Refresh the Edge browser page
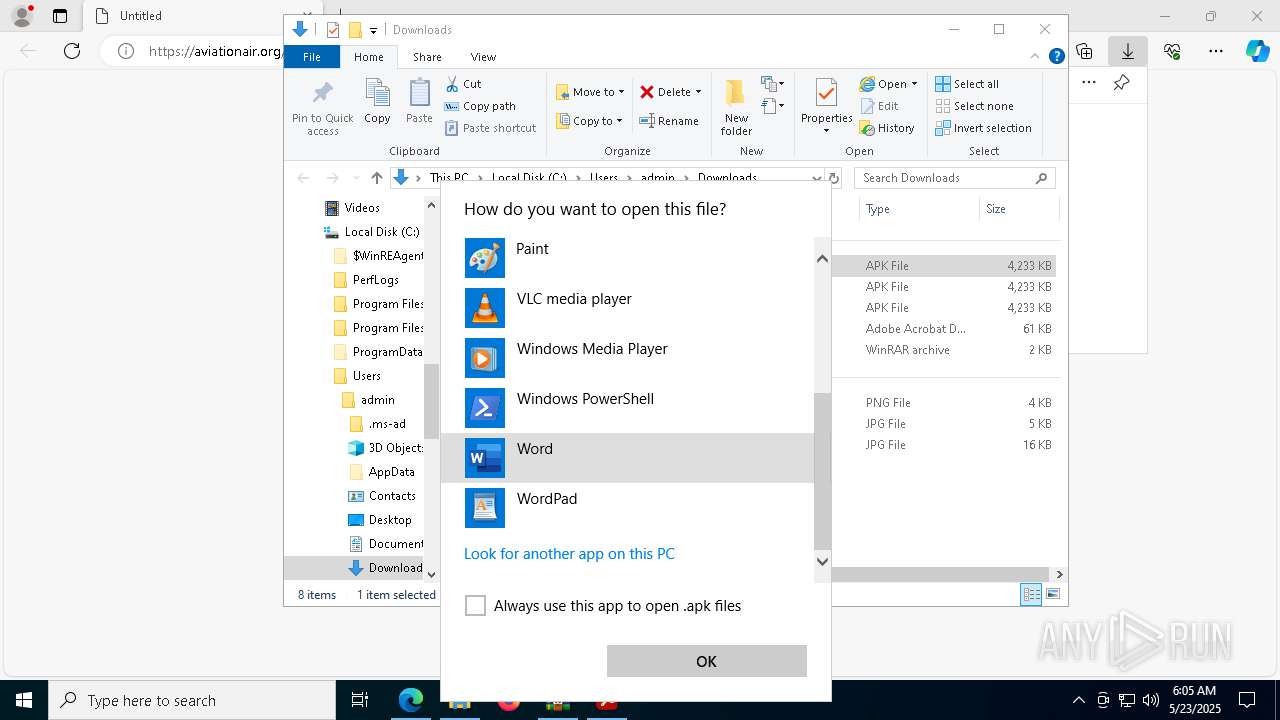1280x720 pixels. pos(72,51)
